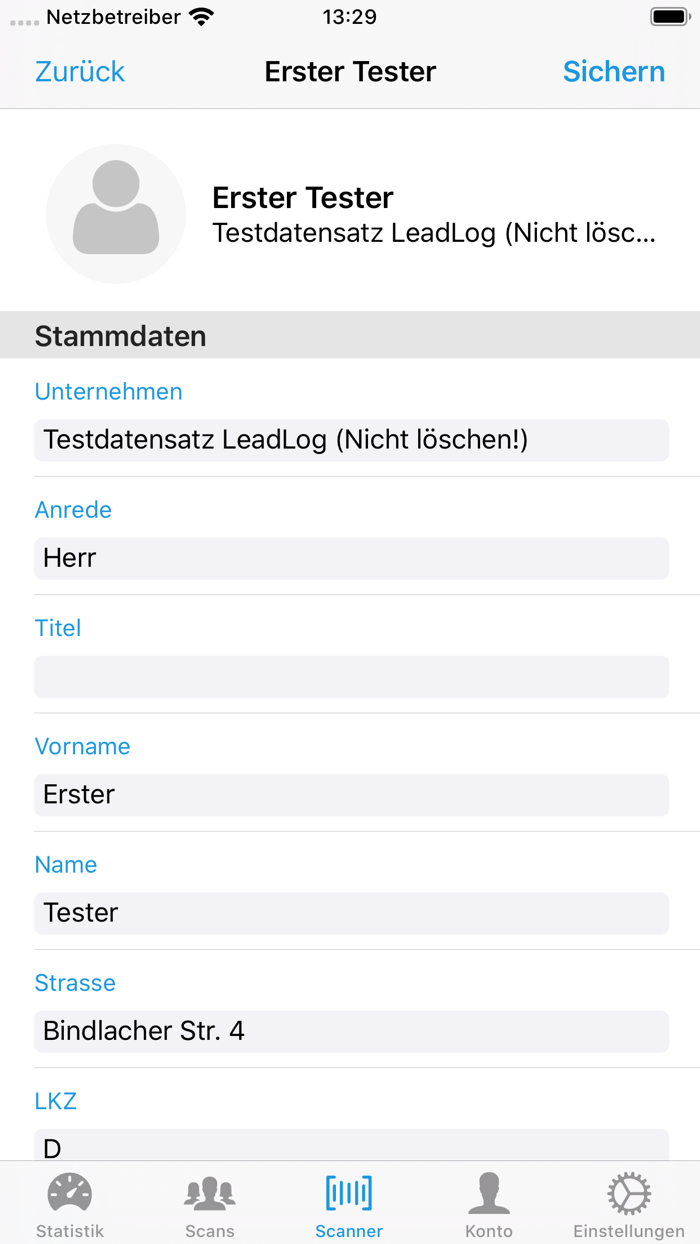Screen dimensions: 700x1244
Task: Save the lead with Sichern
Action: [613, 71]
